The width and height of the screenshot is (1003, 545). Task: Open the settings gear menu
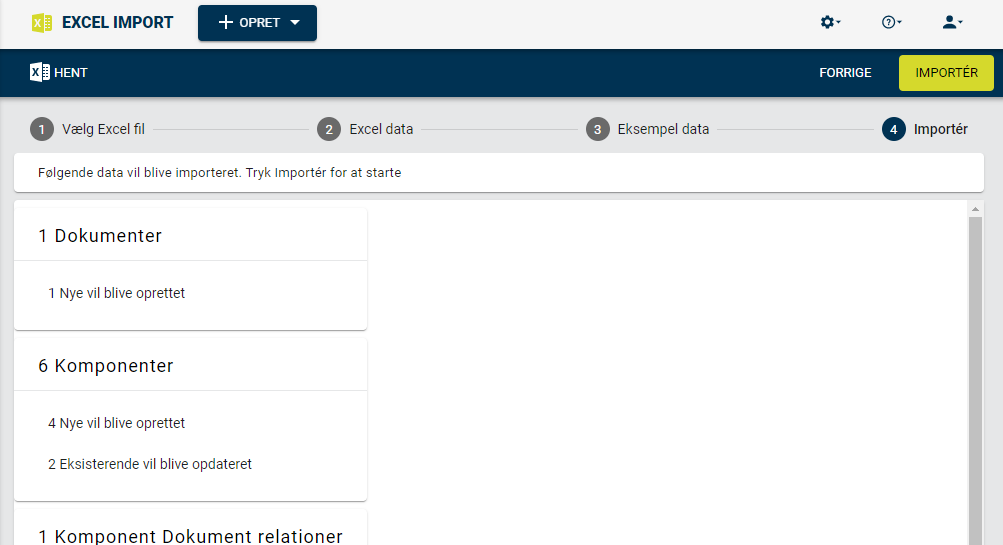(x=830, y=22)
